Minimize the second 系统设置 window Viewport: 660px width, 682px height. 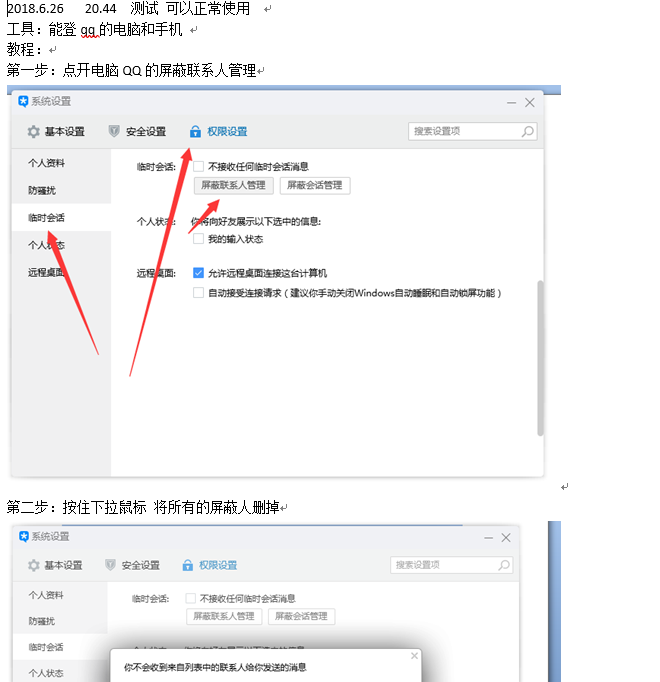coord(489,538)
